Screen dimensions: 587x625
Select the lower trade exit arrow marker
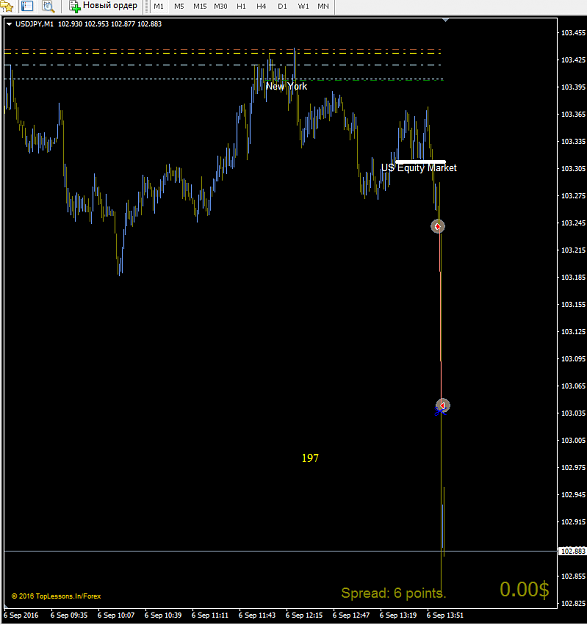442,405
